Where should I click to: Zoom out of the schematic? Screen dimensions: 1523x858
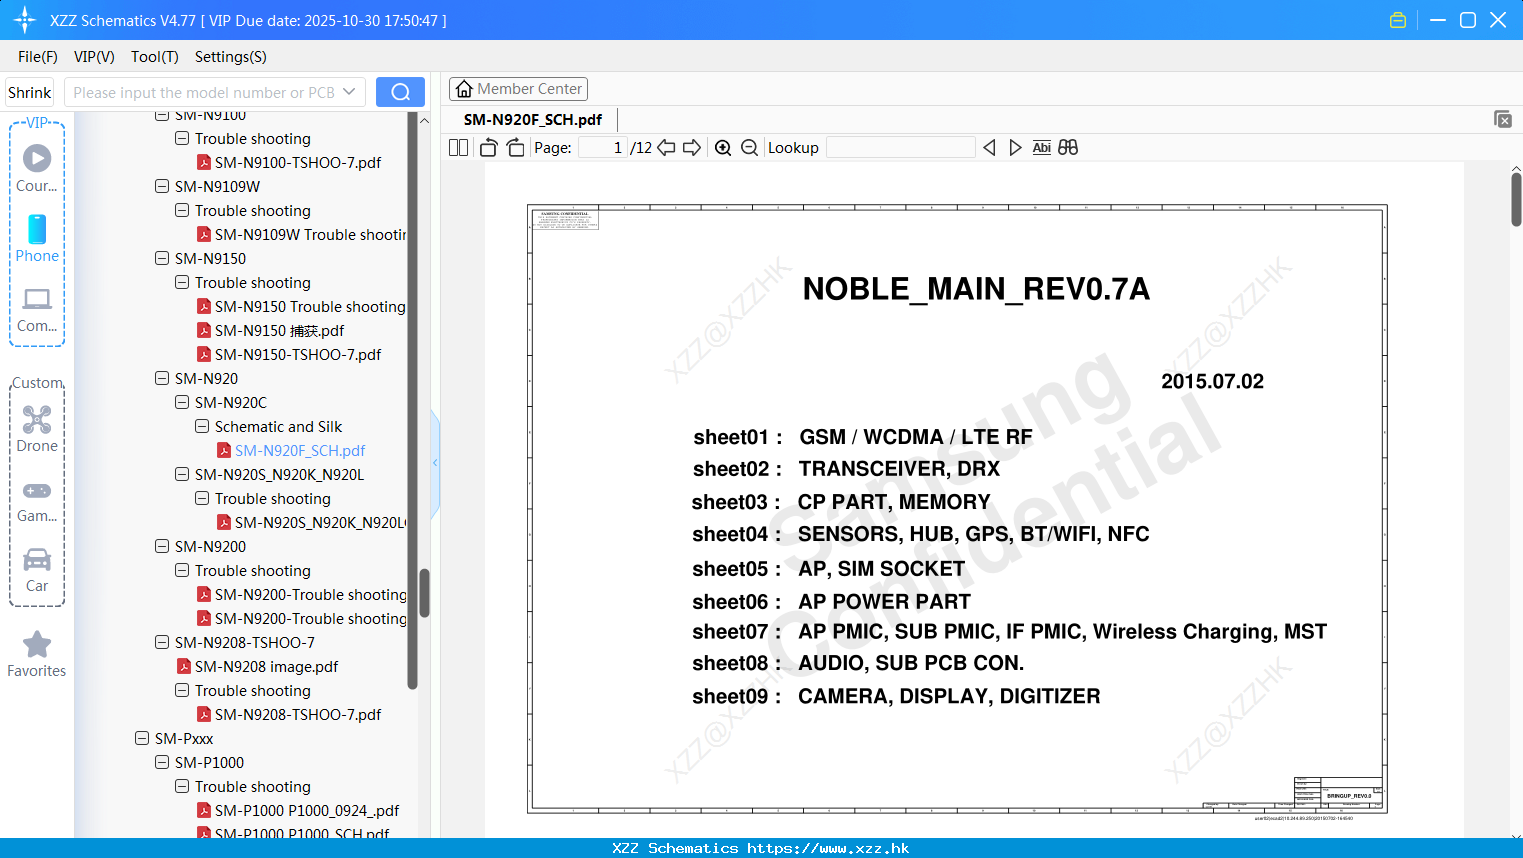(x=749, y=148)
